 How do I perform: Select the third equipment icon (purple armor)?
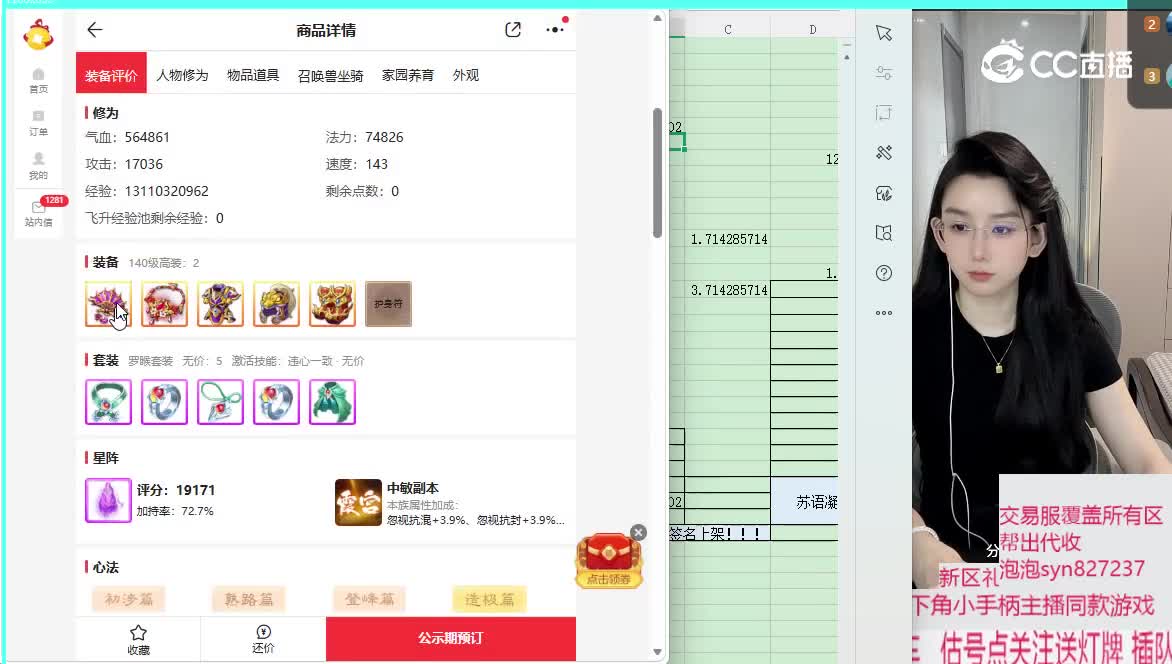point(220,304)
